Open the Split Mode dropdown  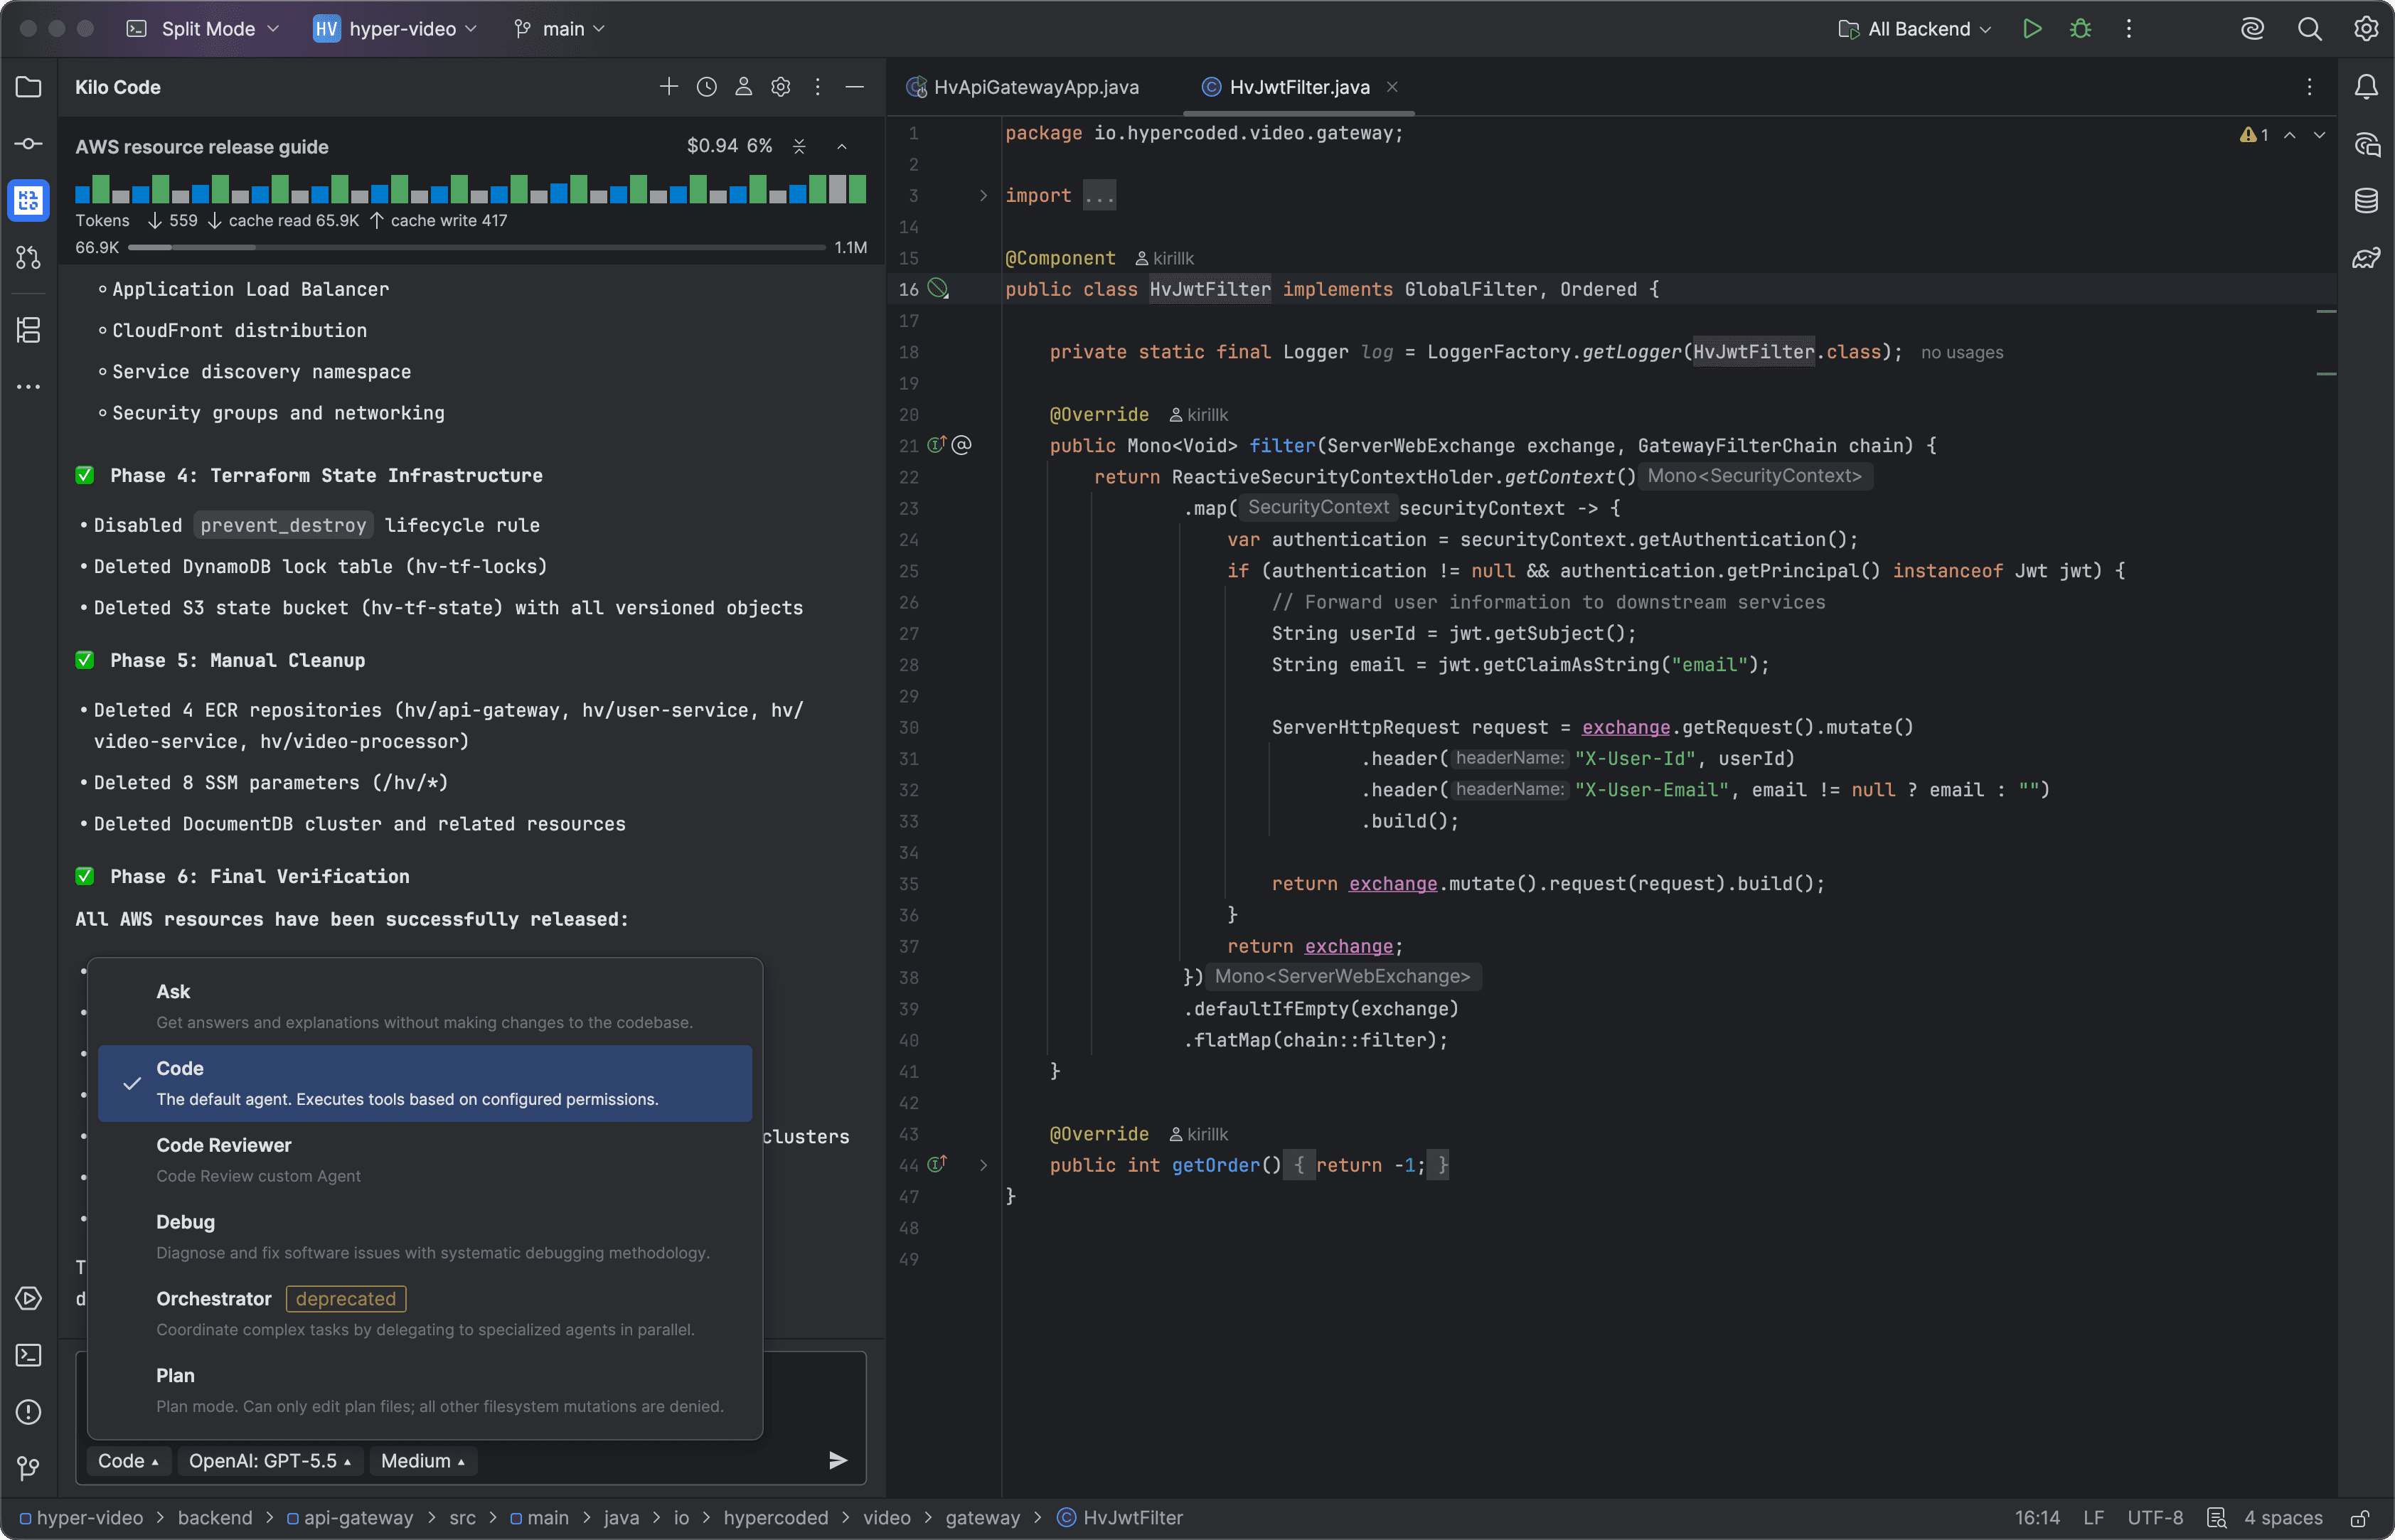[203, 29]
